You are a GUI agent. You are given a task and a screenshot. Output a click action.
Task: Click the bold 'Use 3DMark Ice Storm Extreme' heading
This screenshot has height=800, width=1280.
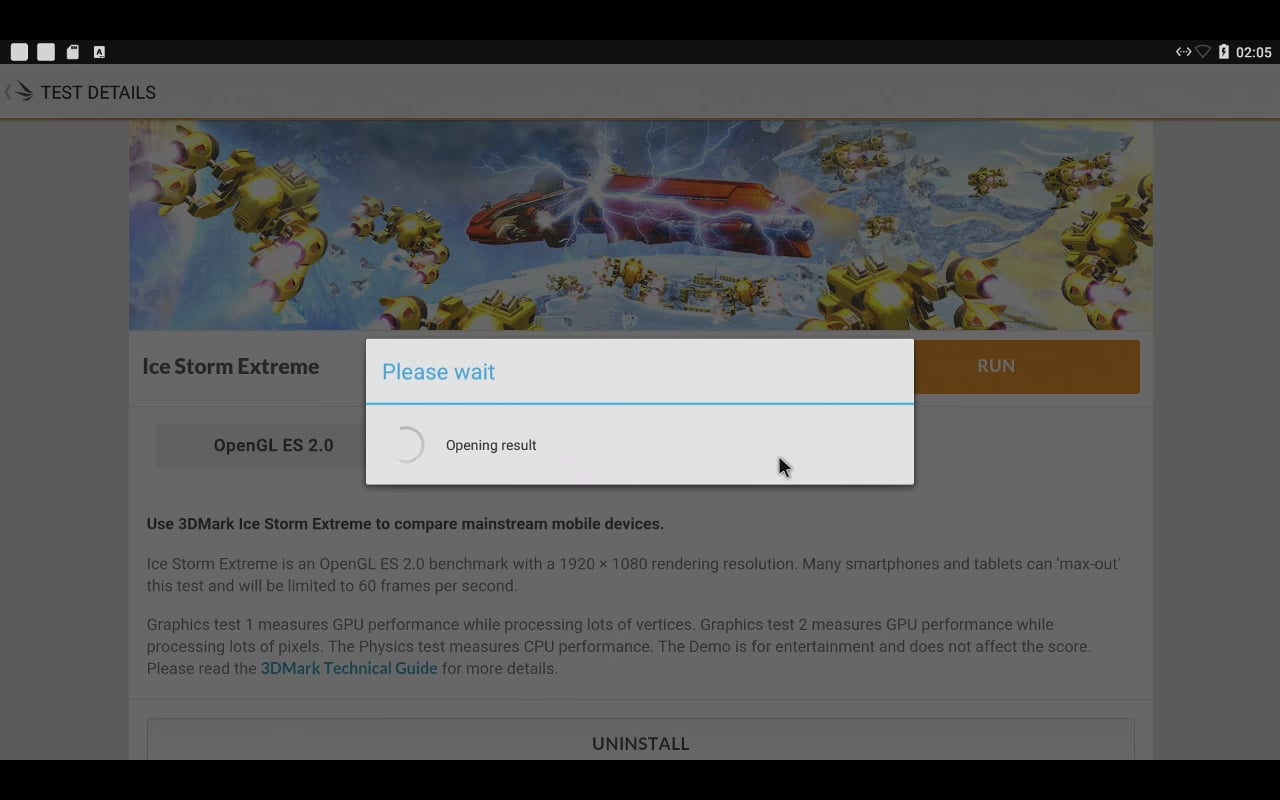point(405,524)
